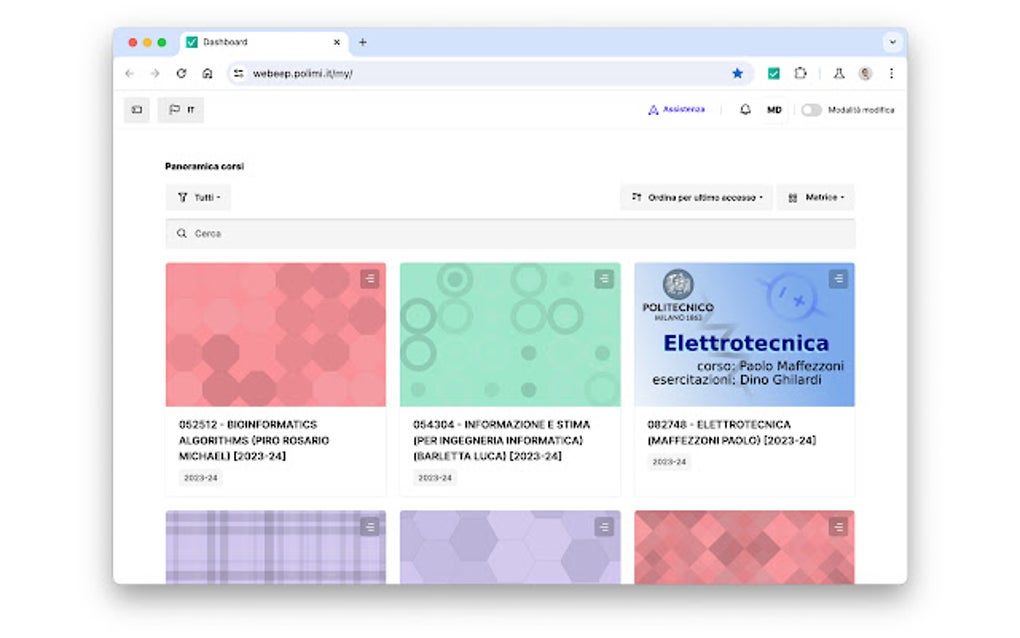Open the Bioinformatics Algorithms card menu
The height and width of the screenshot is (638, 1020).
[370, 279]
